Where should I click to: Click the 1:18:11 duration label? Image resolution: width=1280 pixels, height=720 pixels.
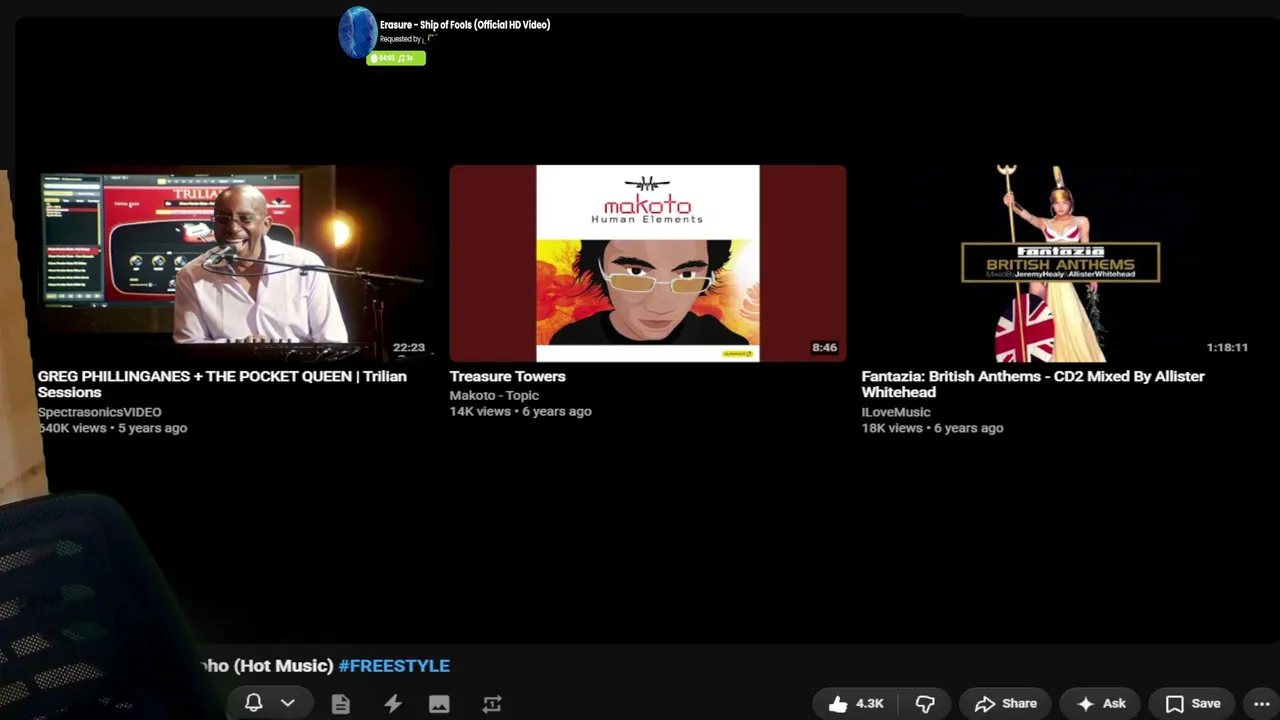point(1227,348)
